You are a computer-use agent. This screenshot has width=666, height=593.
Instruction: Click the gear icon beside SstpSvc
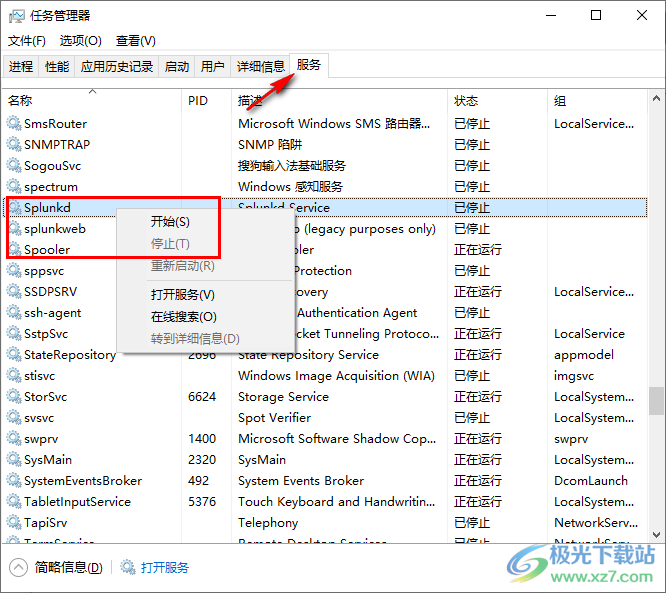click(14, 333)
